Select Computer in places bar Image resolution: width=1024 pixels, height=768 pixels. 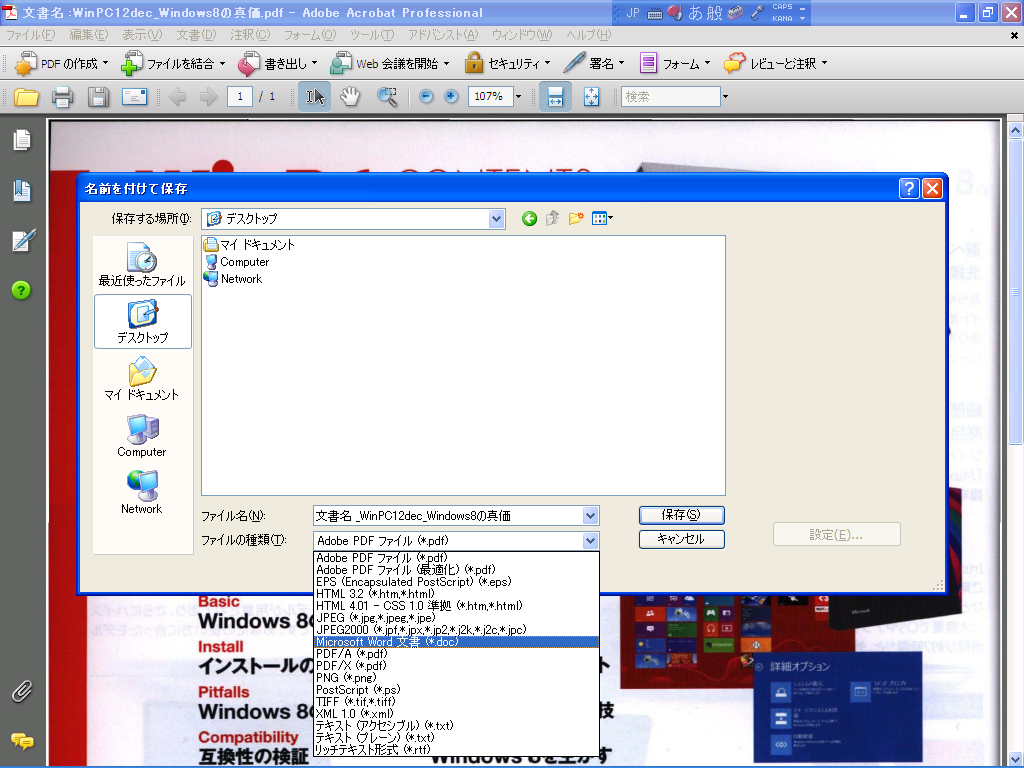coord(142,436)
